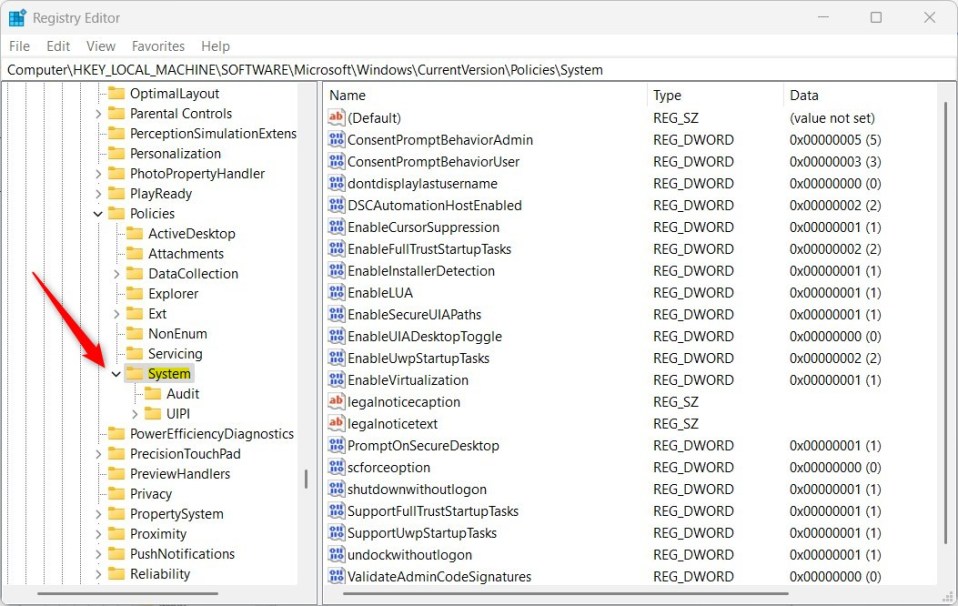The height and width of the screenshot is (606, 958).
Task: Open the Favorites menu
Action: pos(158,46)
